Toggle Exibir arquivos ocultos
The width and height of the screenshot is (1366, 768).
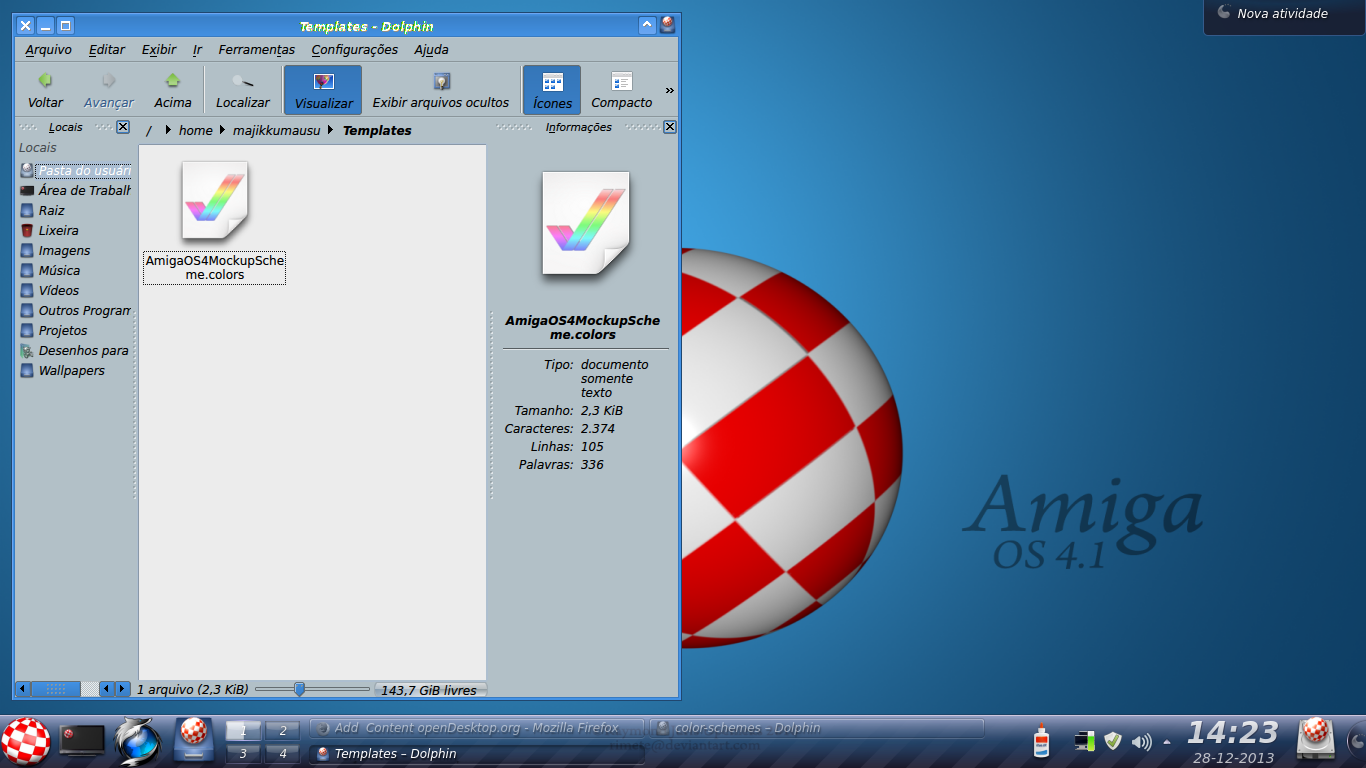(x=441, y=90)
